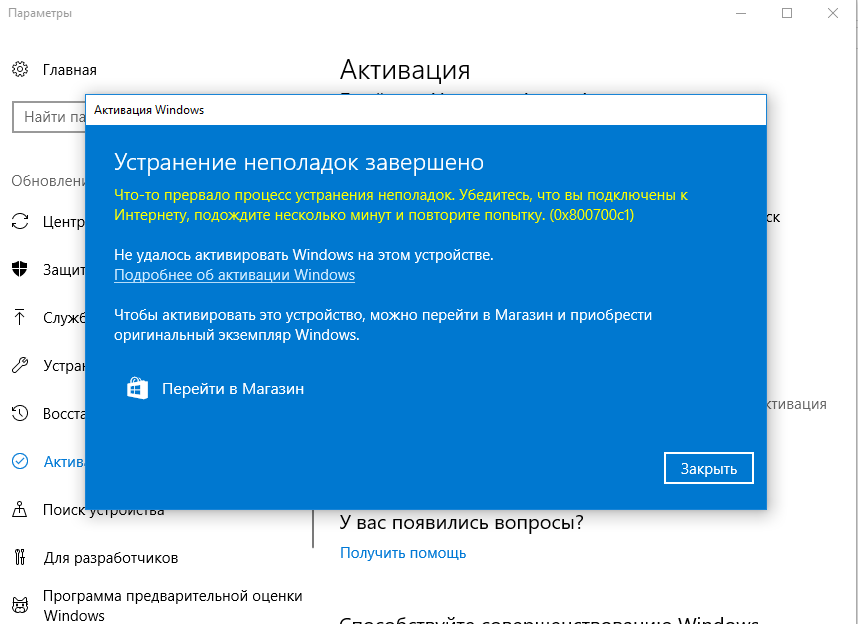
Task: Click the yellow error message with code 0x800700c1
Action: [x=401, y=205]
